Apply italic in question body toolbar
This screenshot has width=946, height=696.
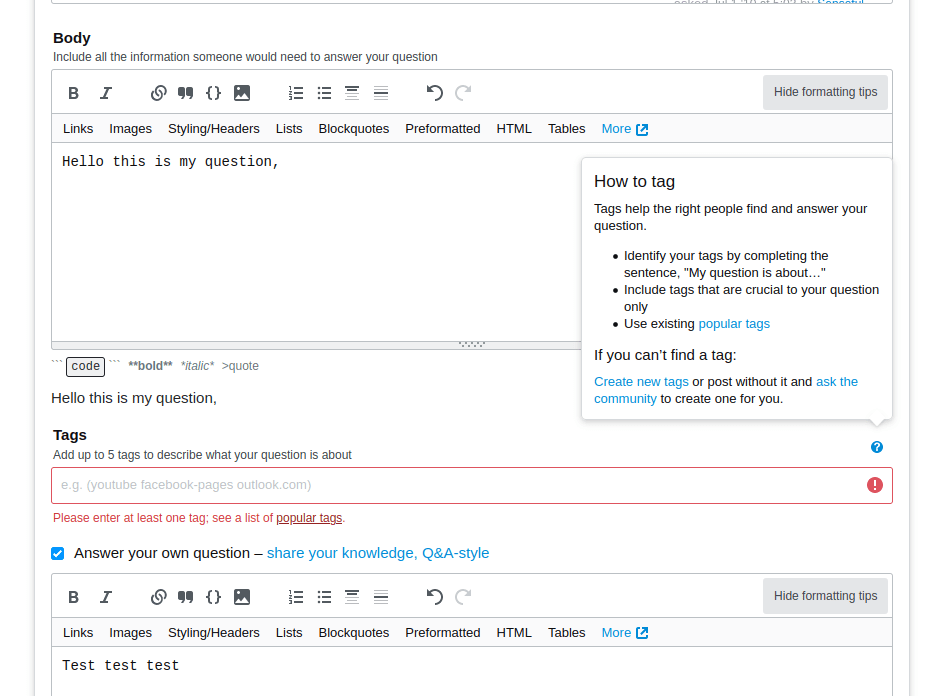(106, 93)
